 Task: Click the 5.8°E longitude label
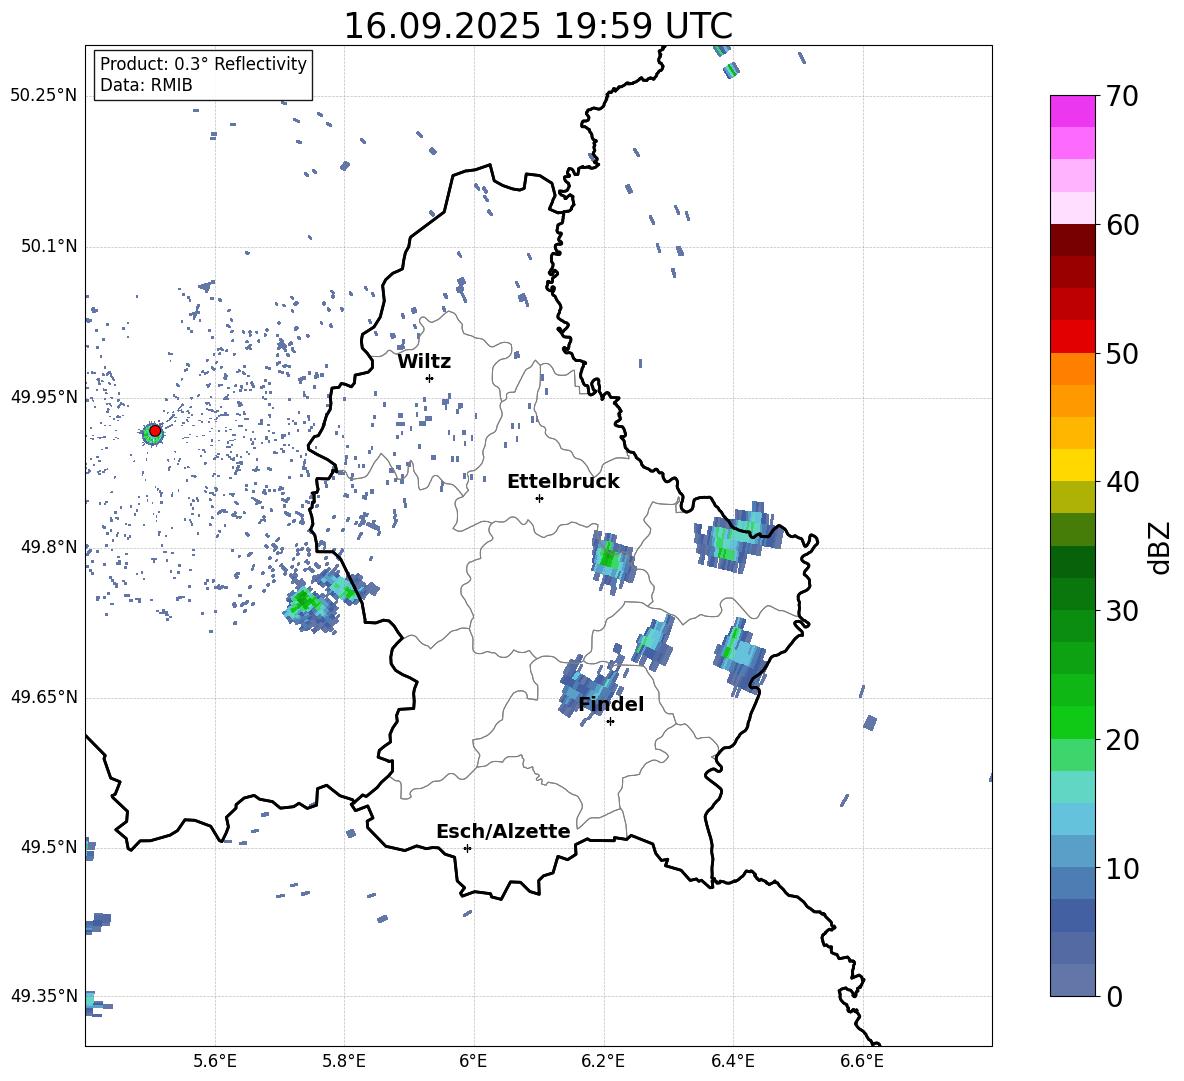344,1061
